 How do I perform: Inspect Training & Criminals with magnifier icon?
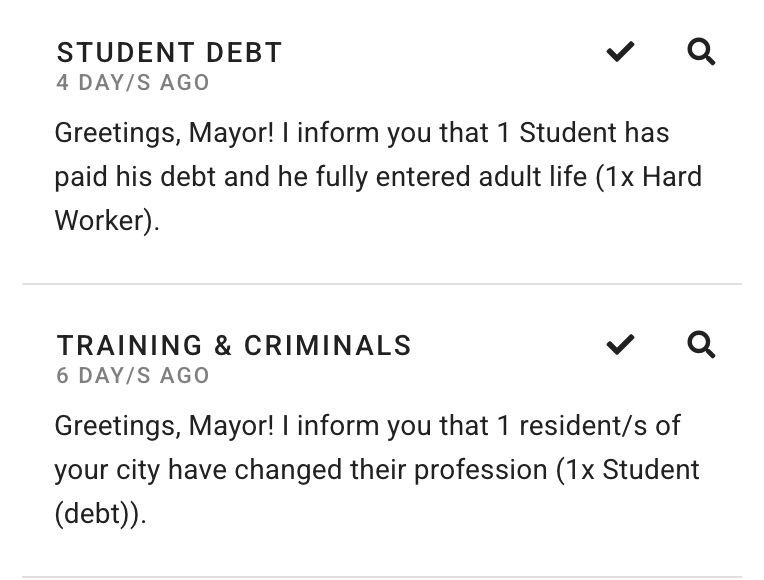tap(701, 345)
